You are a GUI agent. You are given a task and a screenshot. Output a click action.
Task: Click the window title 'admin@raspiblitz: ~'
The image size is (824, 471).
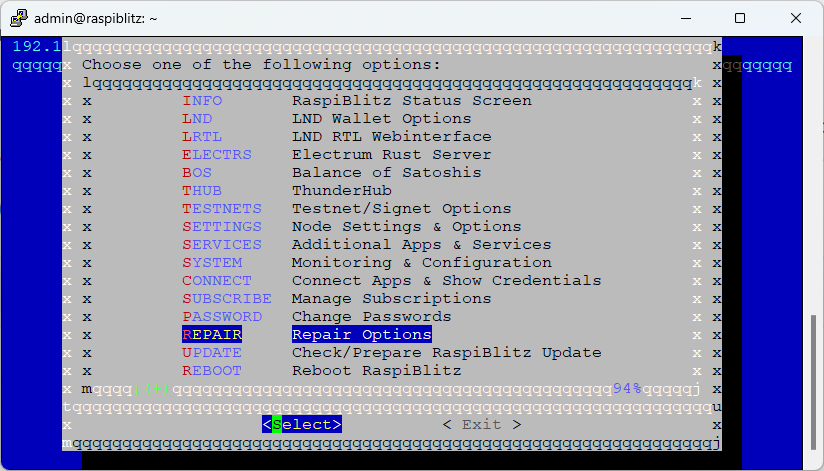tap(96, 18)
